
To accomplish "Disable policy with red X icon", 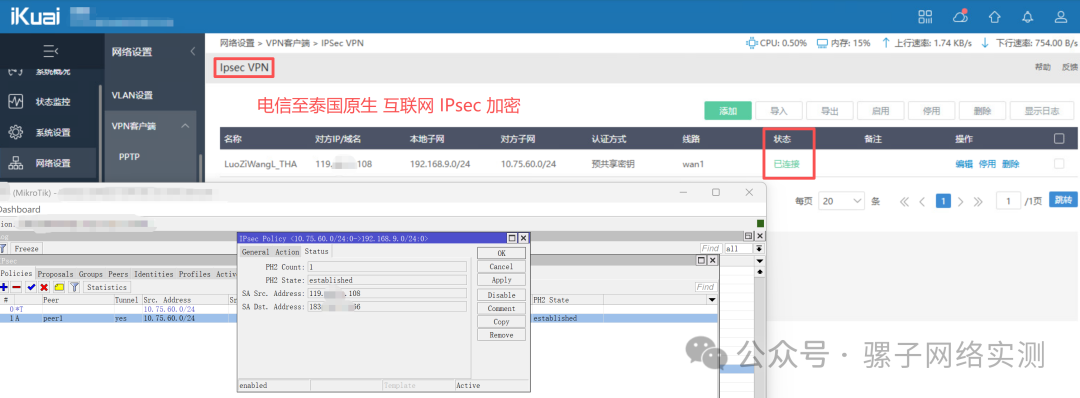I will pyautogui.click(x=44, y=287).
